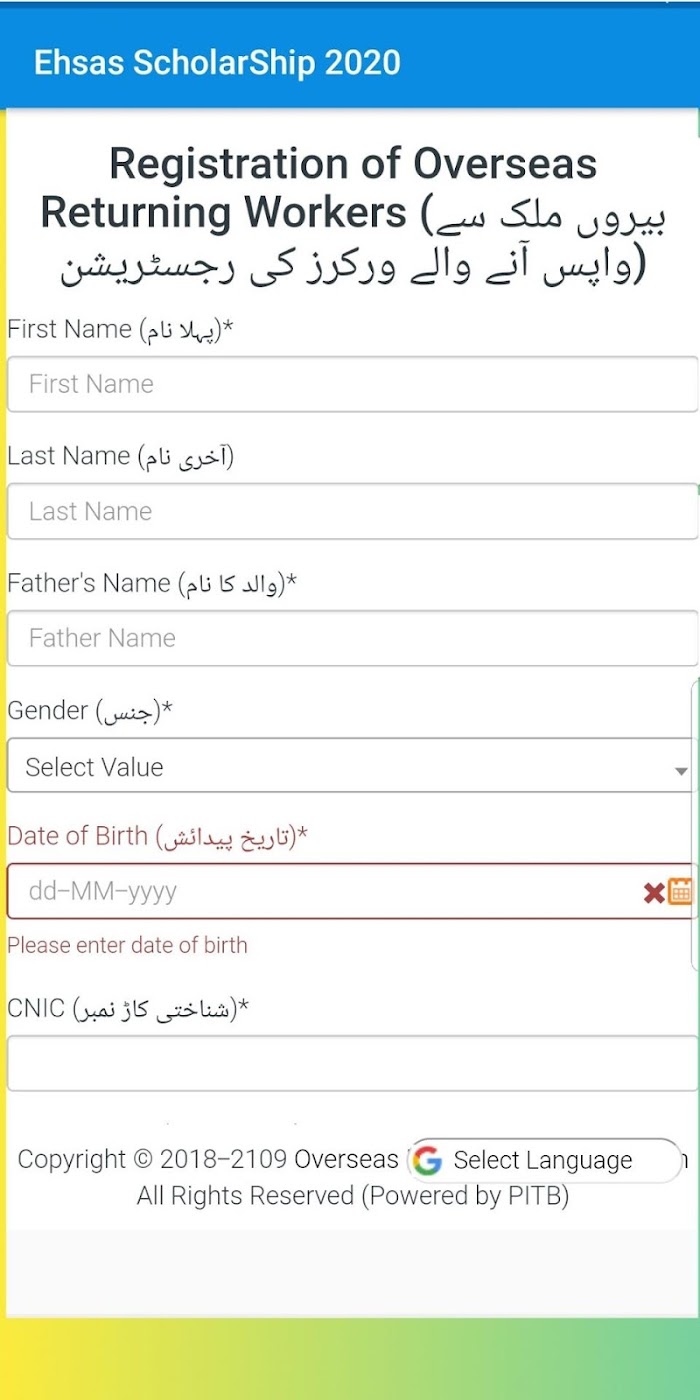
Task: Click the 'Please enter date of birth' error text
Action: [x=127, y=945]
